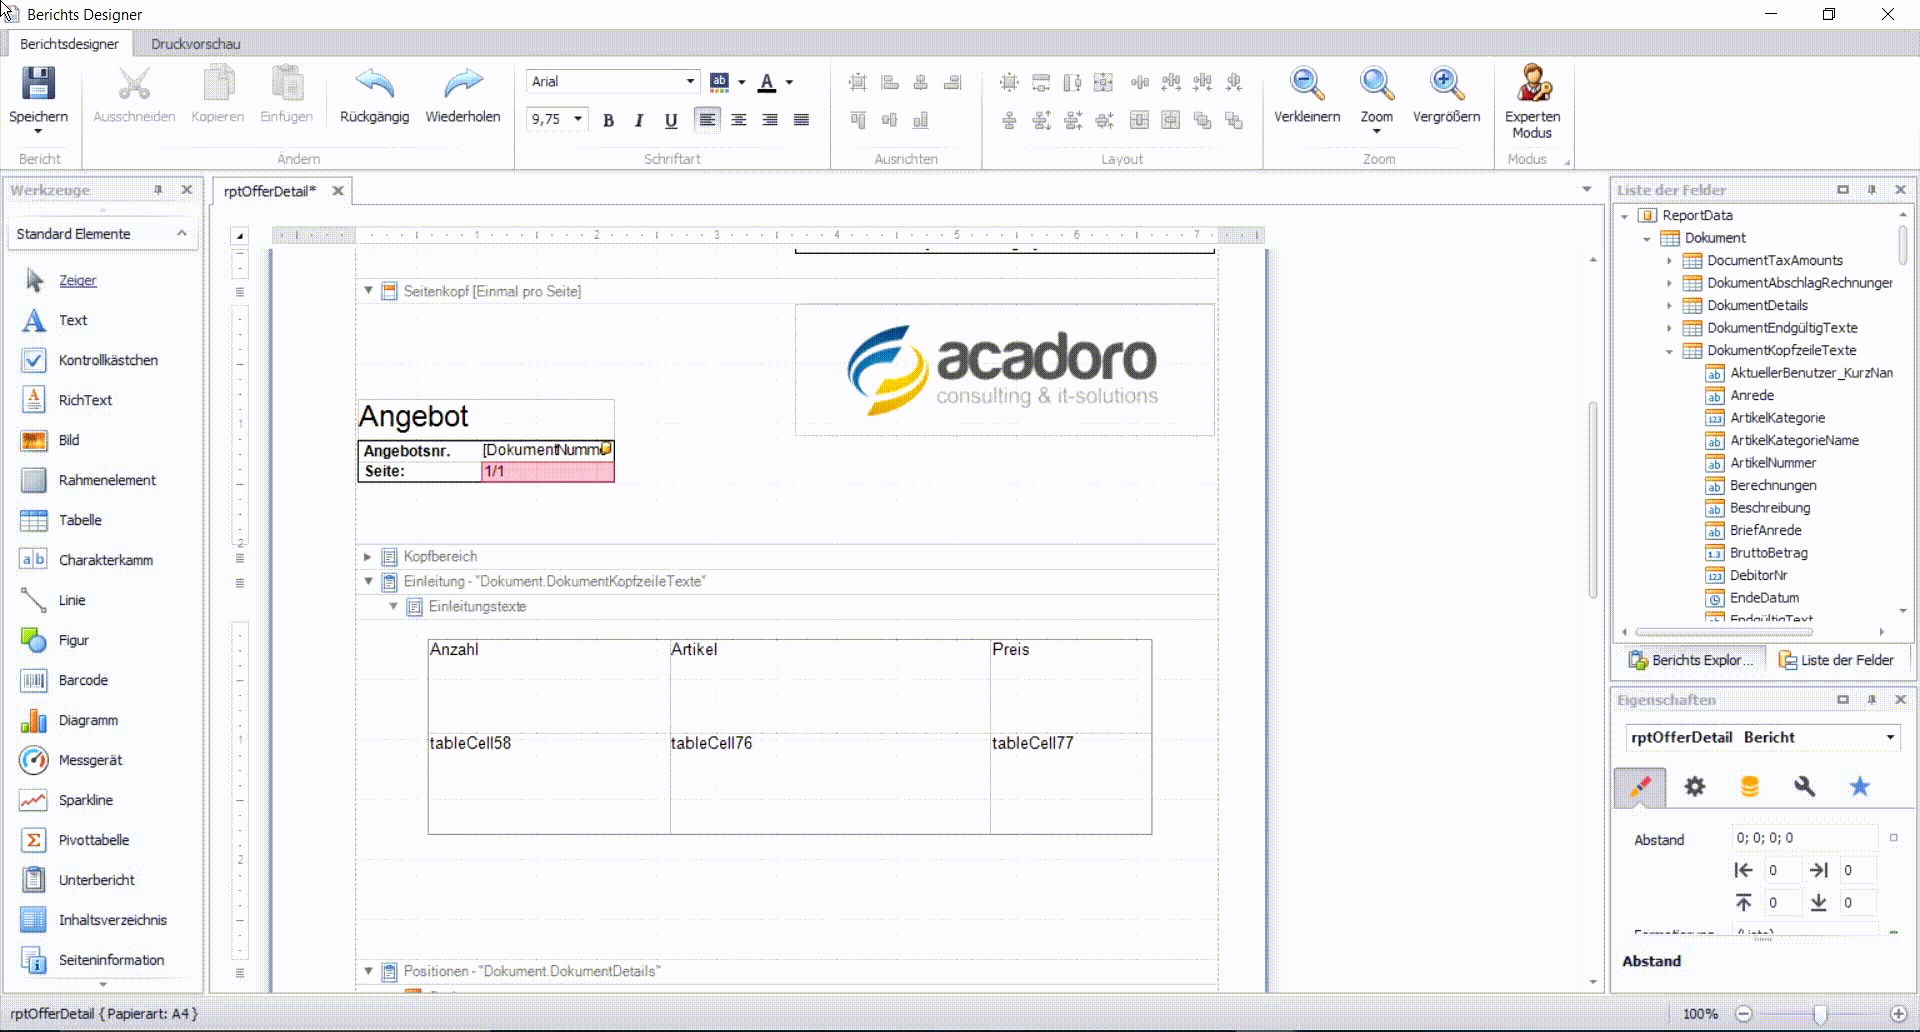The width and height of the screenshot is (1920, 1032).
Task: Toggle bold formatting
Action: pyautogui.click(x=608, y=120)
